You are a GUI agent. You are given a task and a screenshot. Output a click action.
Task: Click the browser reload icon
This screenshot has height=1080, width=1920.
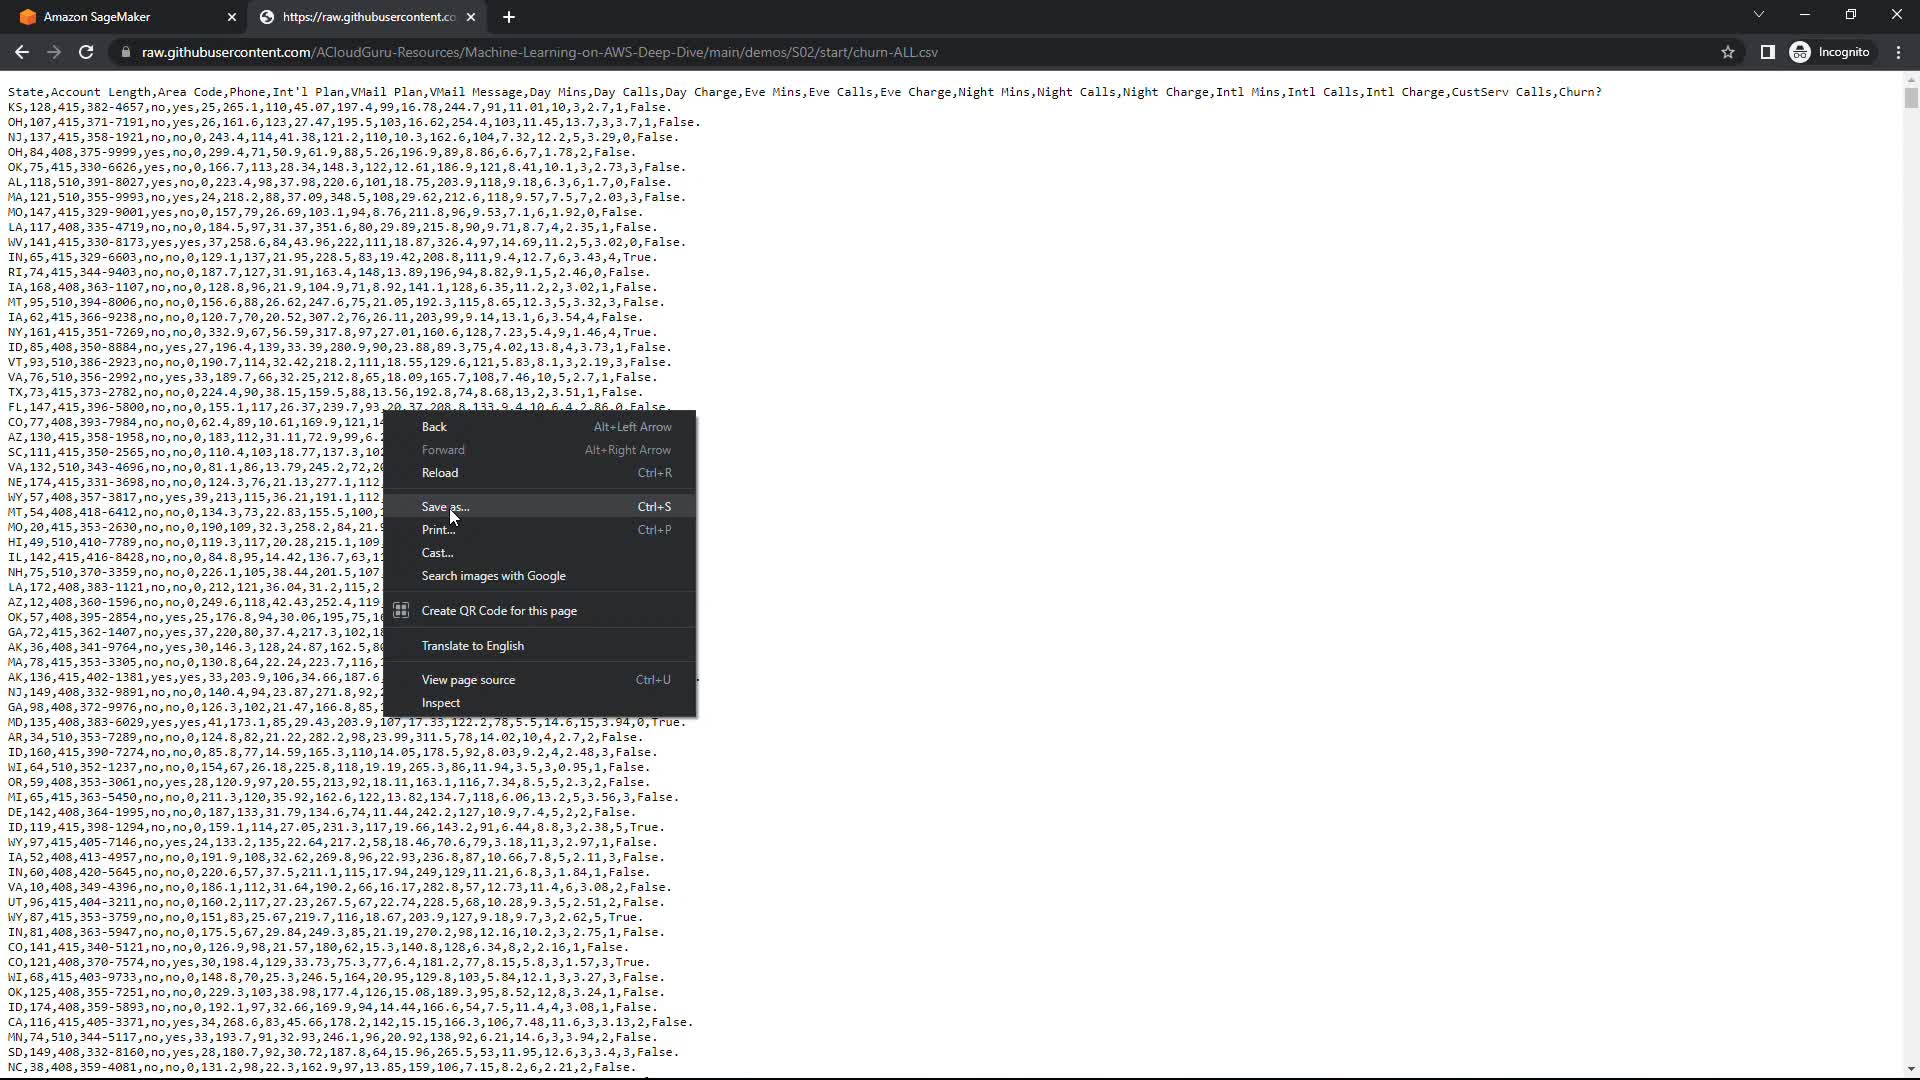86,52
